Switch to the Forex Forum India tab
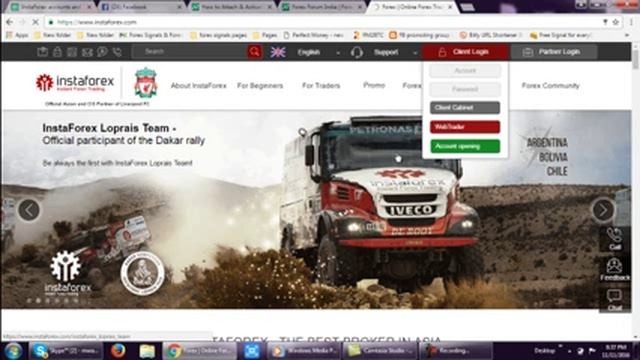 click(322, 7)
